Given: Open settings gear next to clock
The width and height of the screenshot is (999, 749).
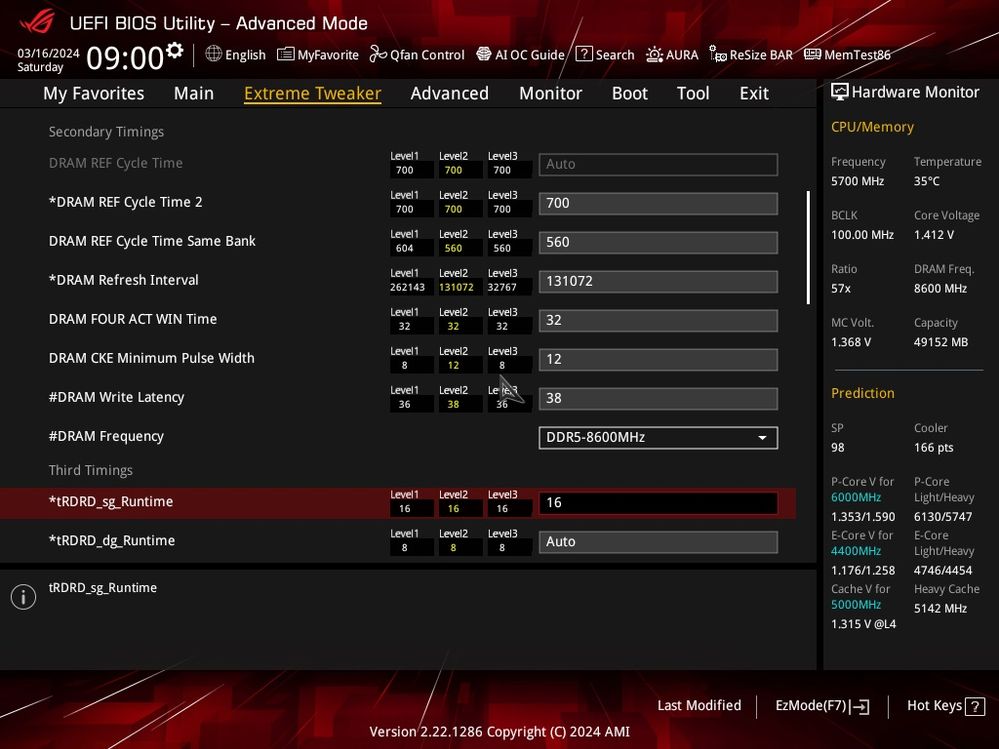Looking at the screenshot, I should coord(175,50).
